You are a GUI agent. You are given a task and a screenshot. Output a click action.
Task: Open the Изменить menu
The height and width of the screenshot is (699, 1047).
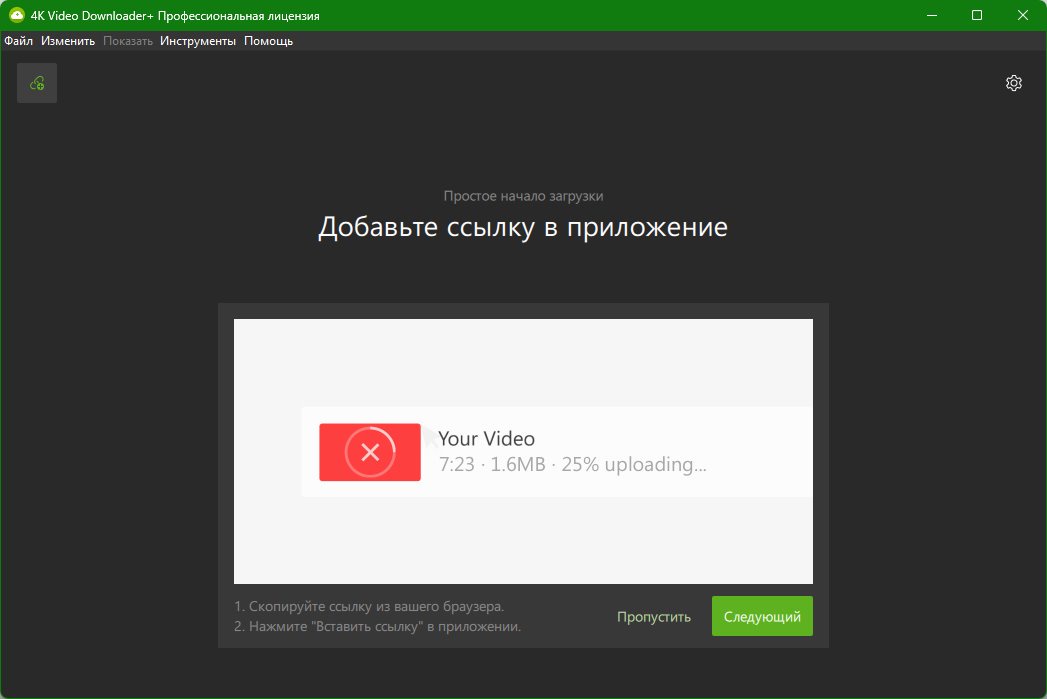pyautogui.click(x=68, y=41)
